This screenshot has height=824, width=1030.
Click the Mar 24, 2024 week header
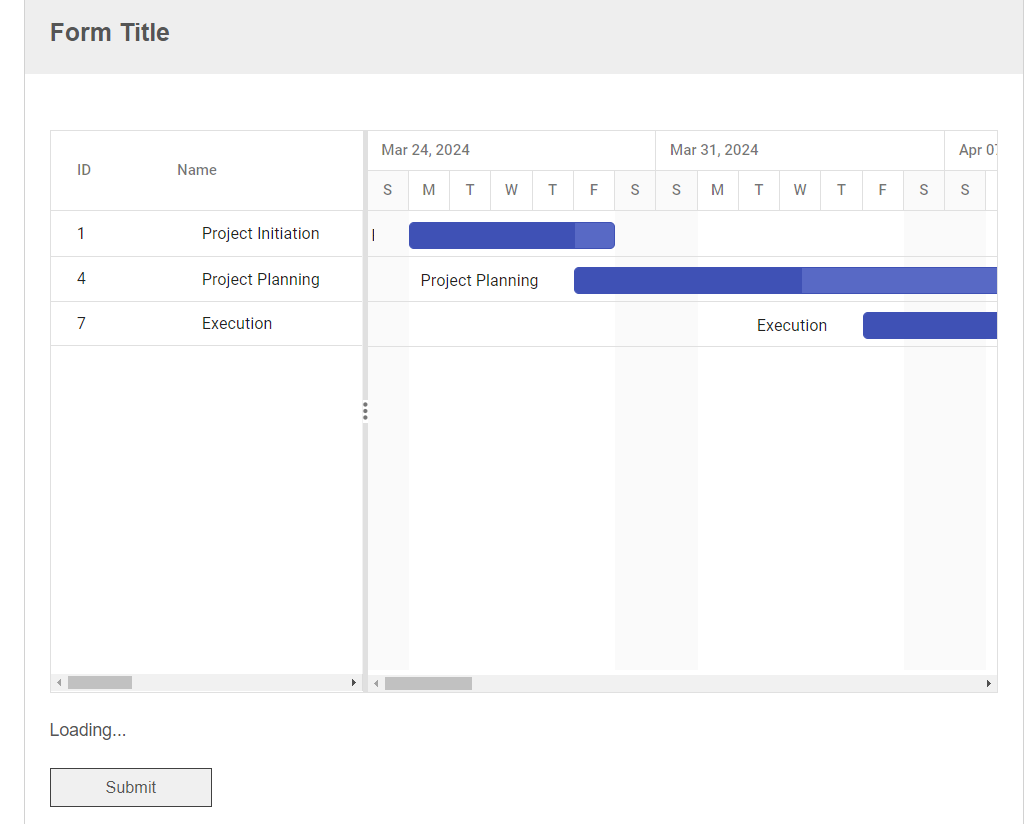(x=426, y=150)
